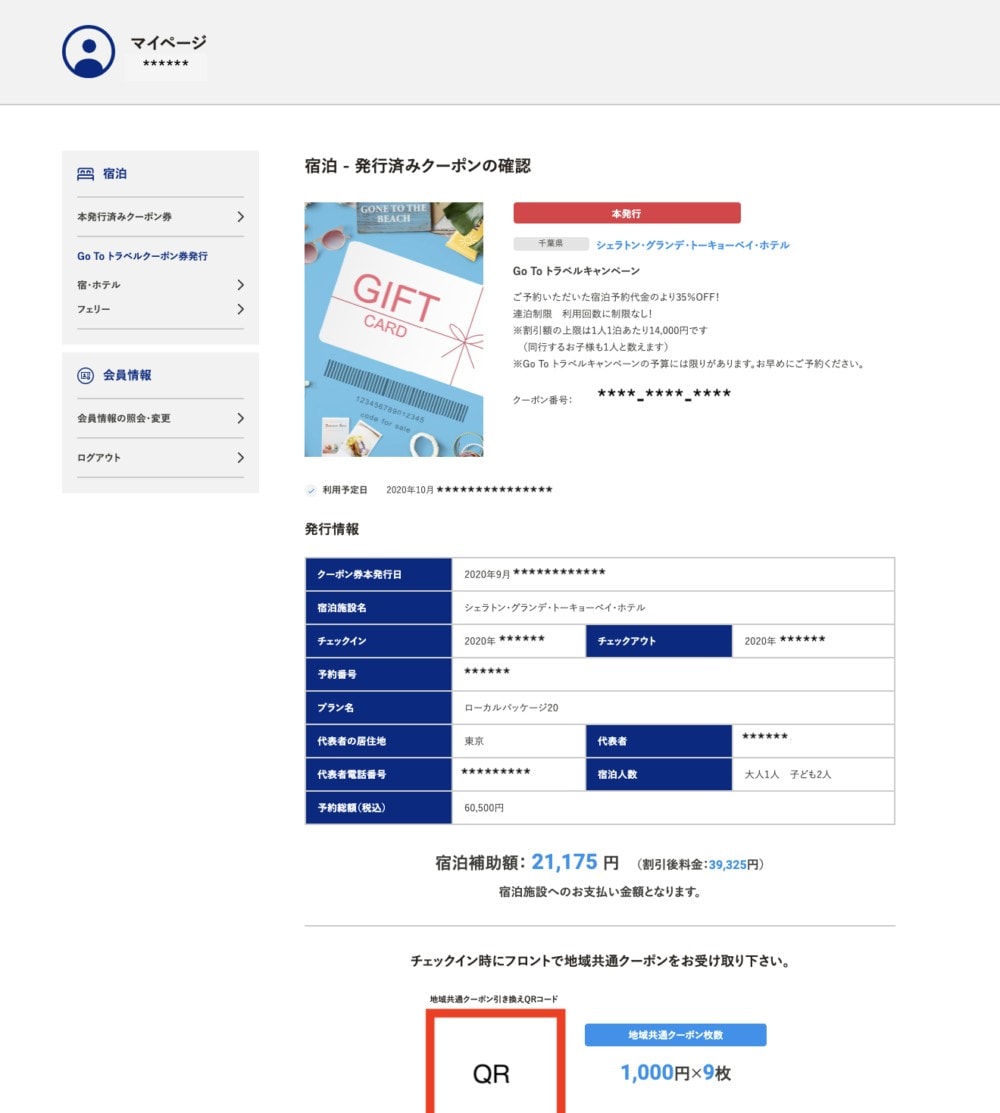
Task: Click the 地域共通クーポン枚数 blue button
Action: (676, 1035)
